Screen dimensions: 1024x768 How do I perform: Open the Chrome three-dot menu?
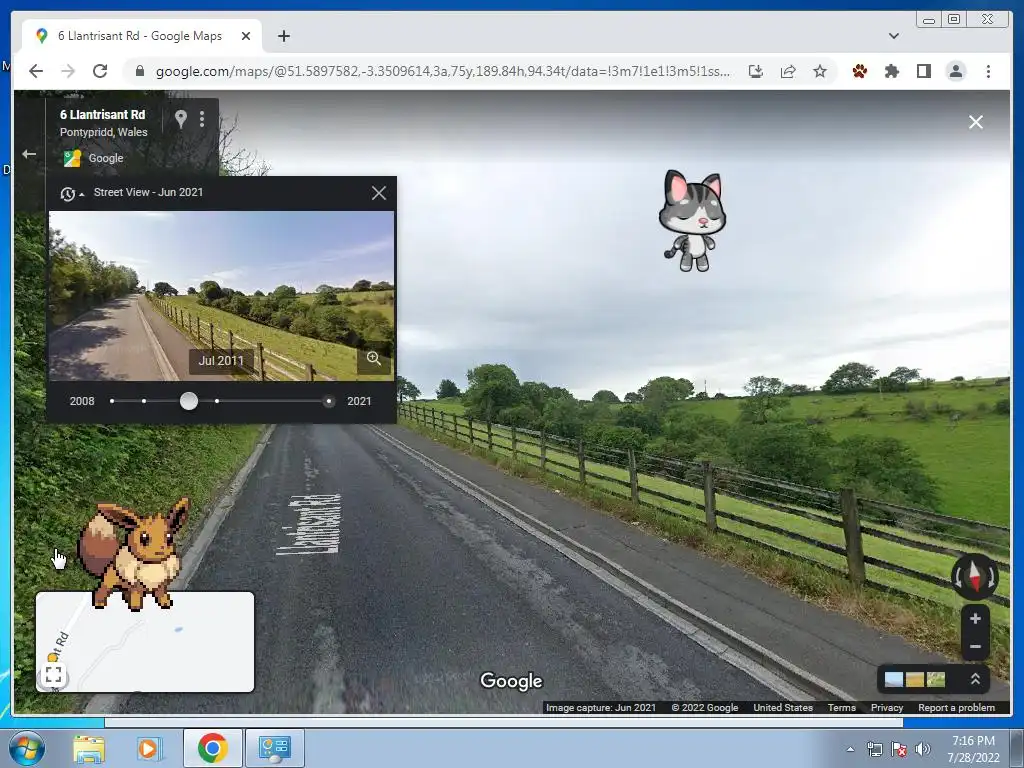point(988,71)
